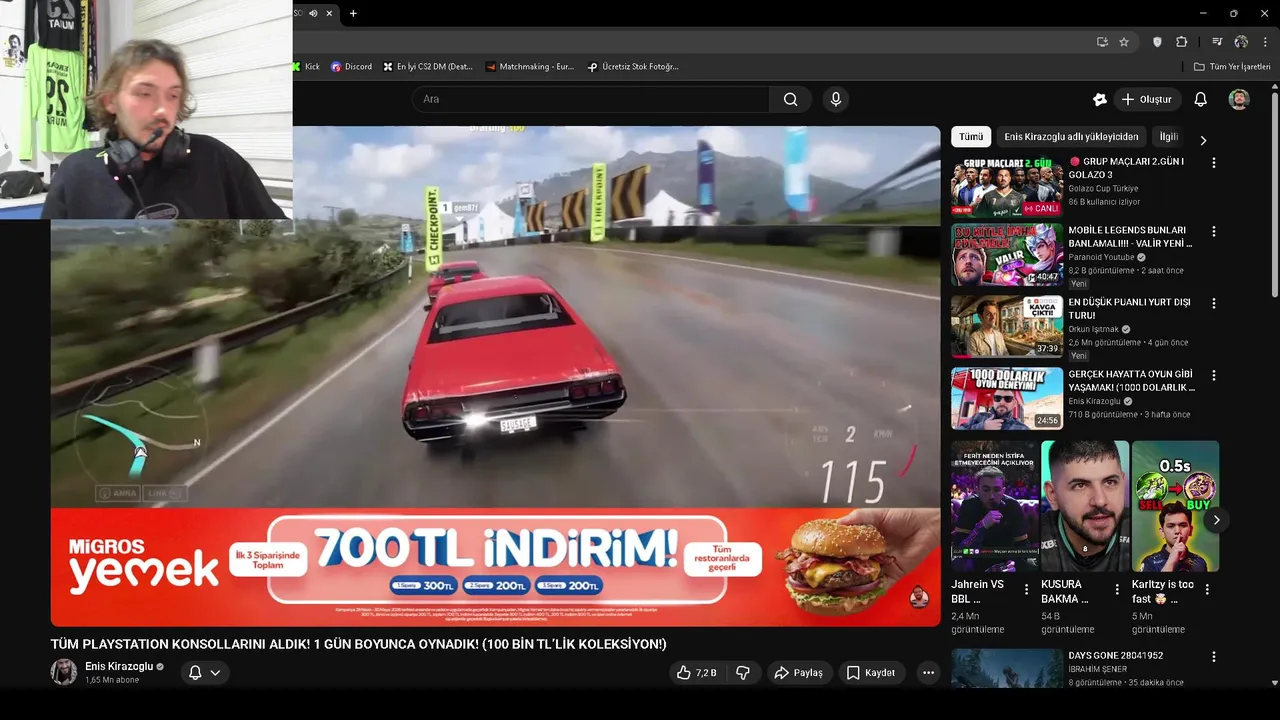Click the YouTube search magnifier button
Image resolution: width=1280 pixels, height=720 pixels.
[x=790, y=99]
